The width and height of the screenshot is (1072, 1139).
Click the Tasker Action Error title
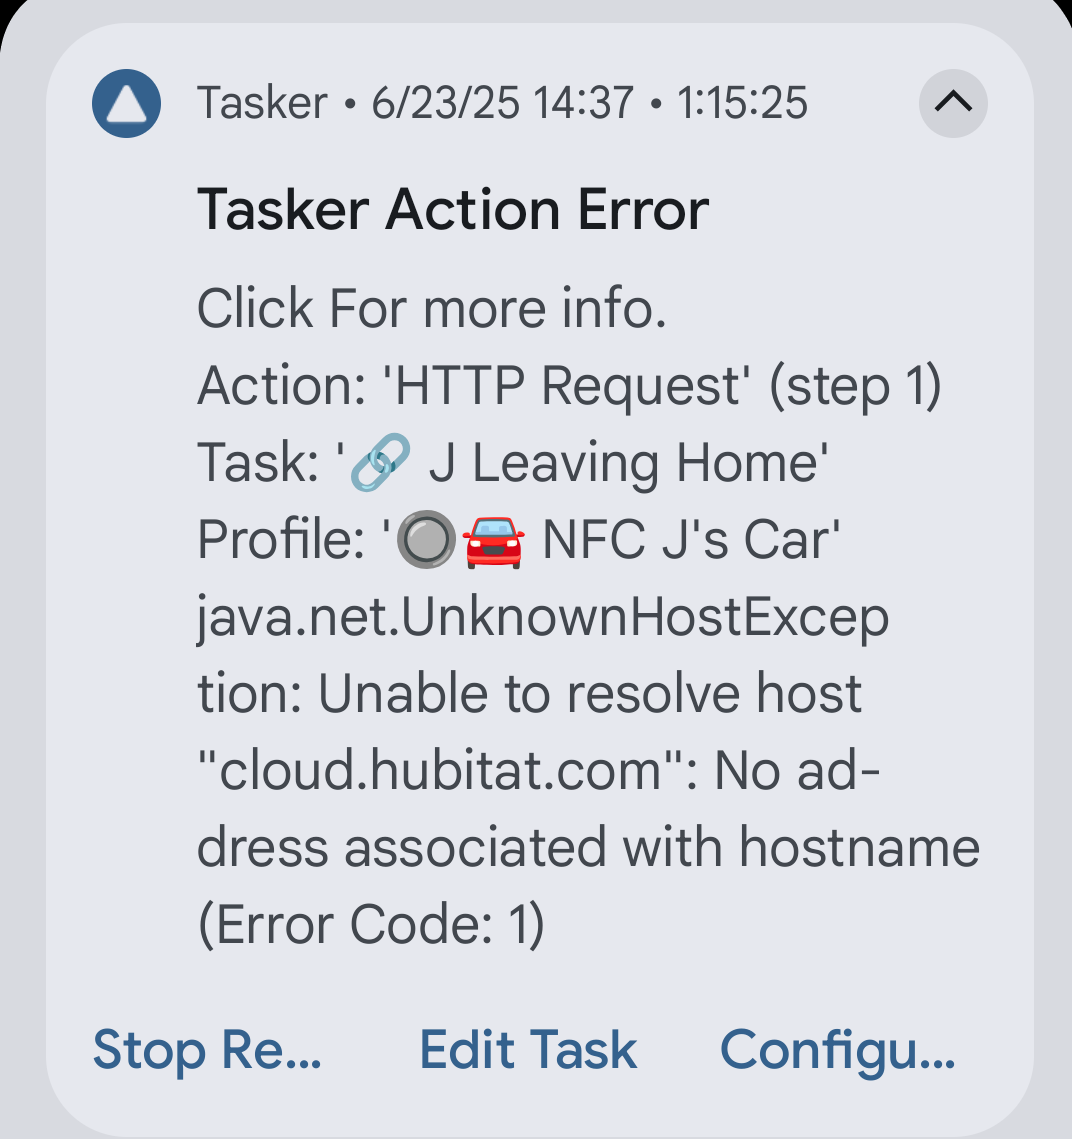(x=453, y=210)
